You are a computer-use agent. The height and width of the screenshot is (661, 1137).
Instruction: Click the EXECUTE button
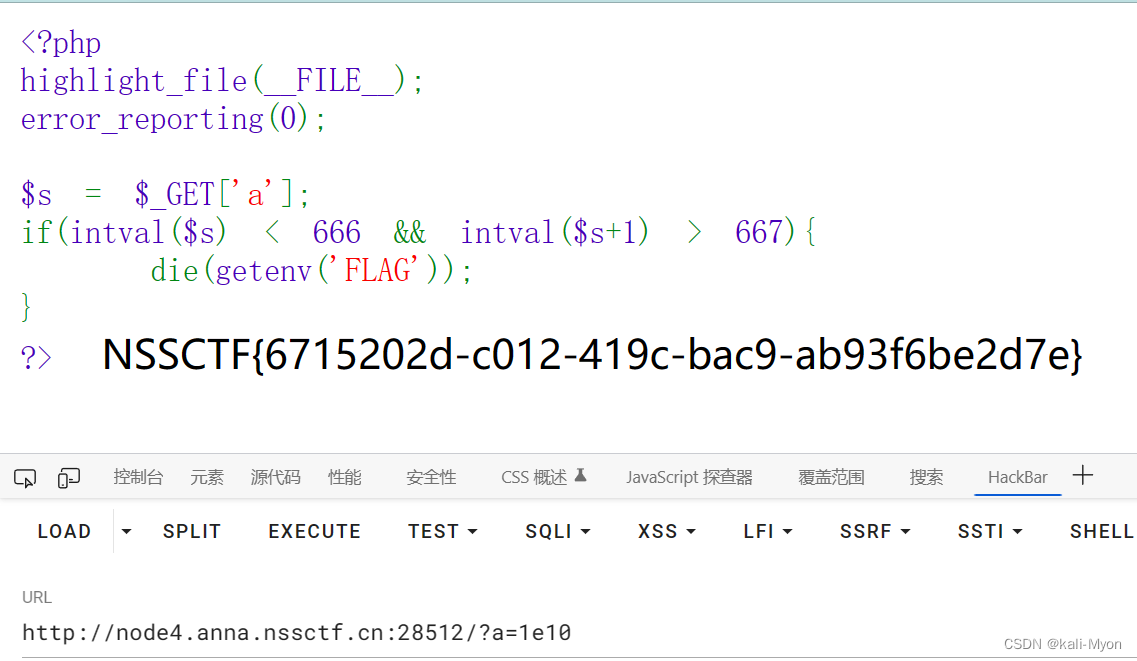pyautogui.click(x=315, y=531)
